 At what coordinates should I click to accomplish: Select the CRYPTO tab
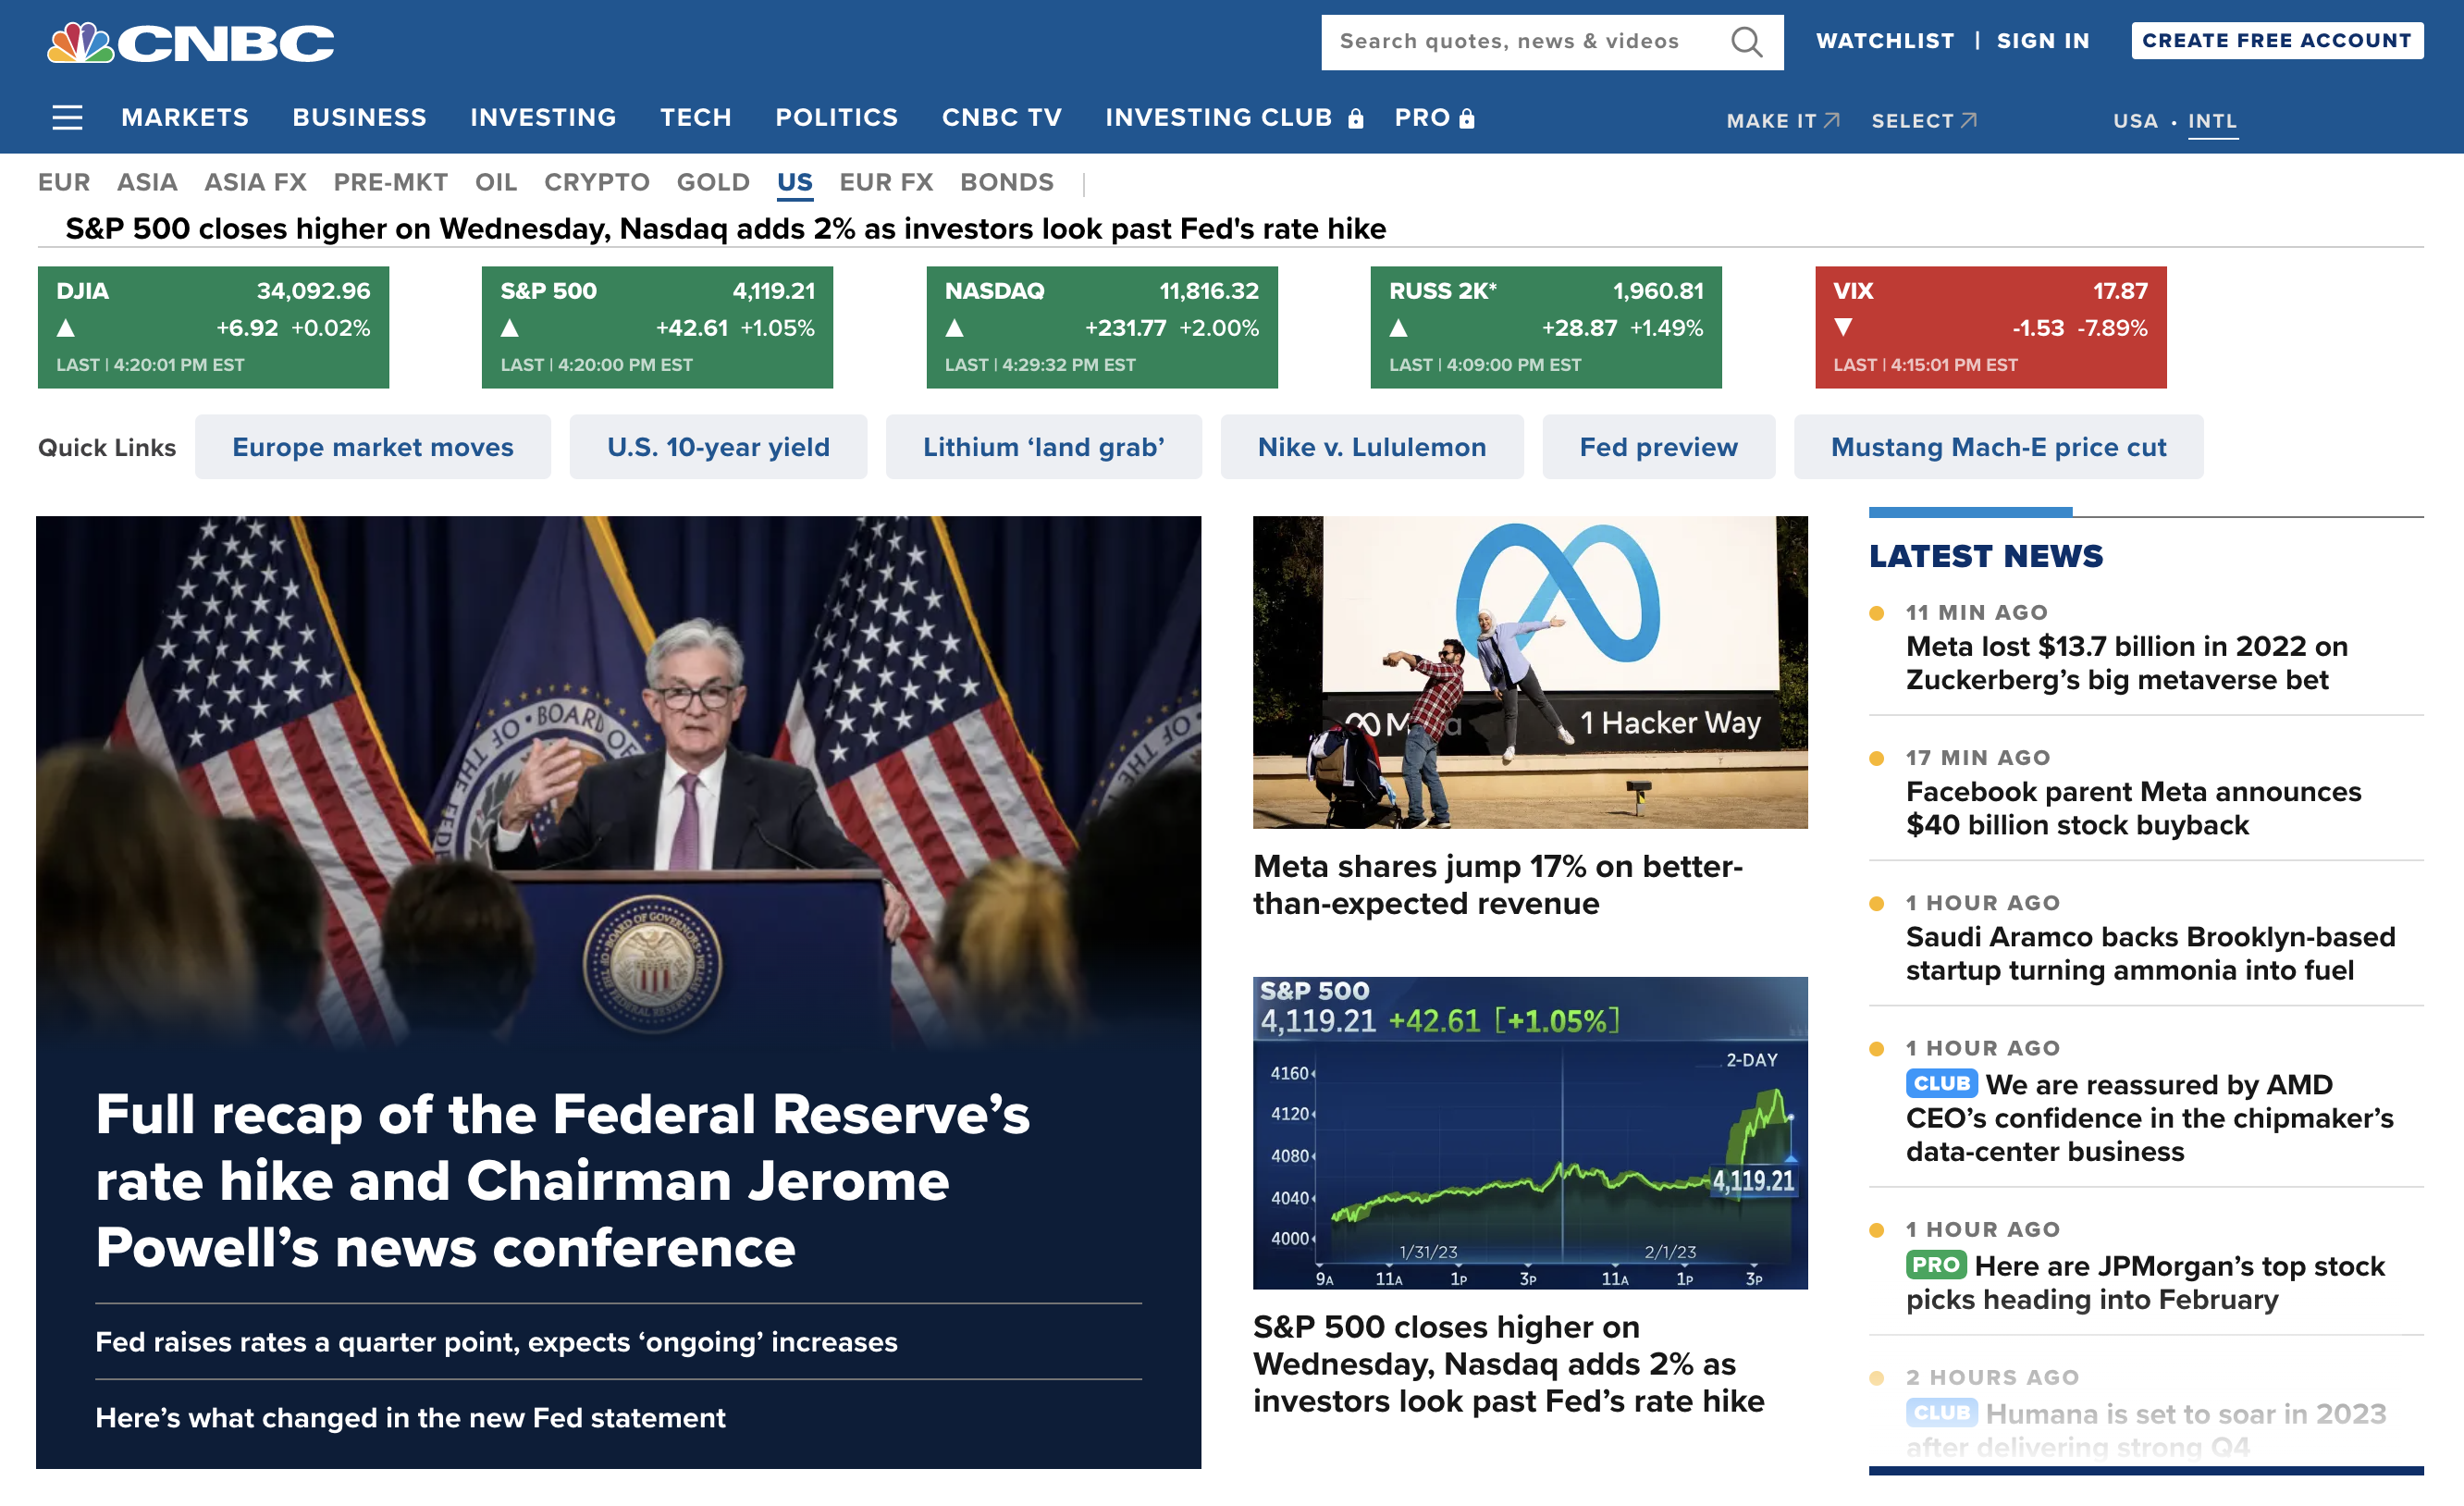(x=596, y=182)
